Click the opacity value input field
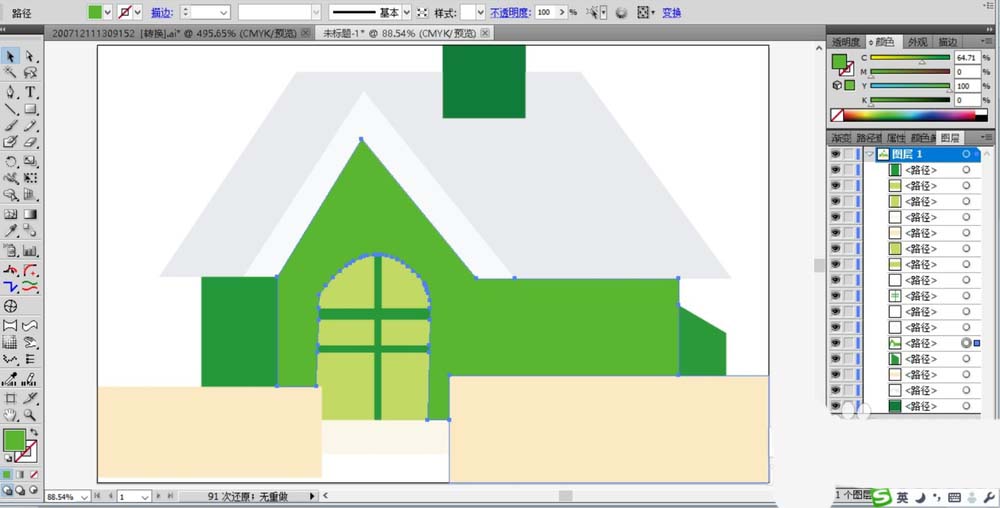1000x508 pixels. click(x=547, y=12)
